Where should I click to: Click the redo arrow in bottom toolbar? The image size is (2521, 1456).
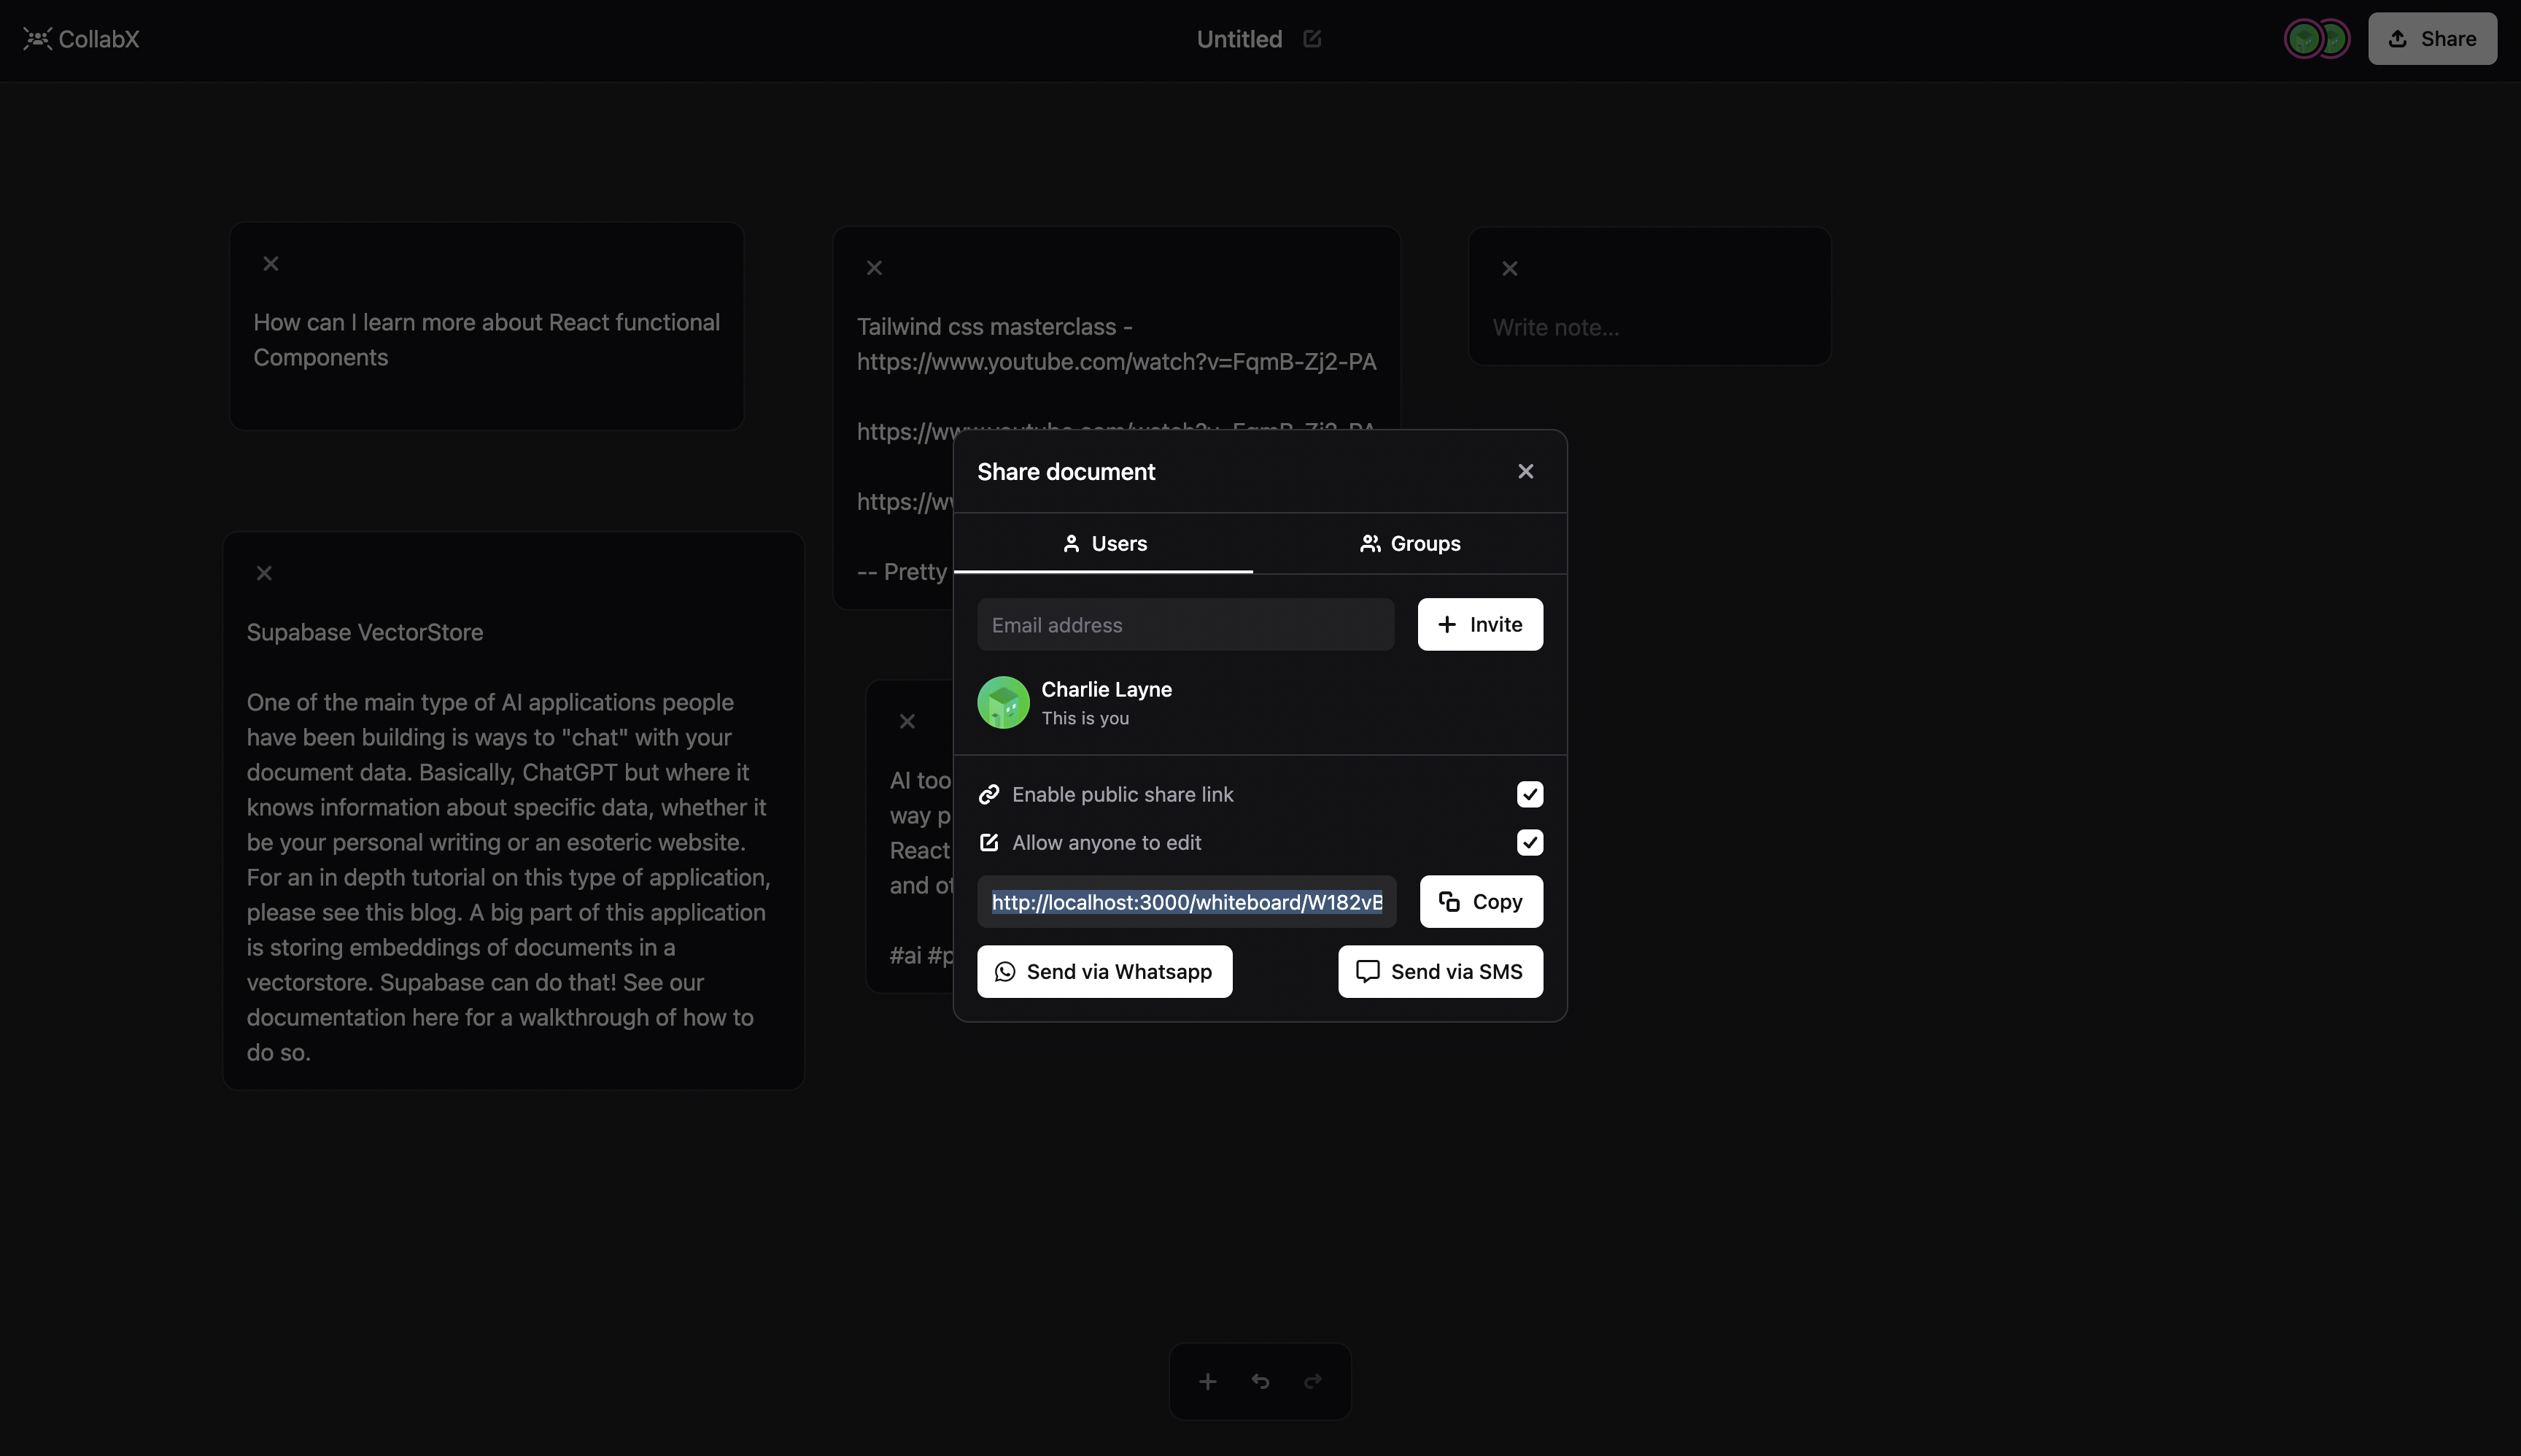[x=1313, y=1381]
